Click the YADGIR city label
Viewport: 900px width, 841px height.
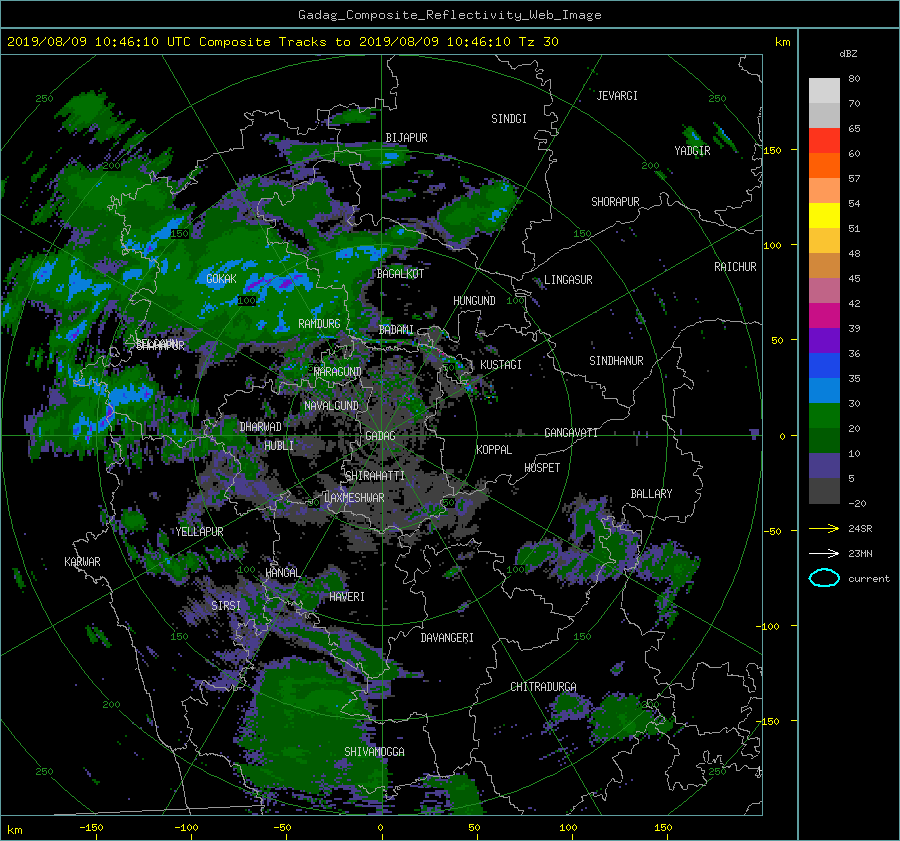[692, 151]
